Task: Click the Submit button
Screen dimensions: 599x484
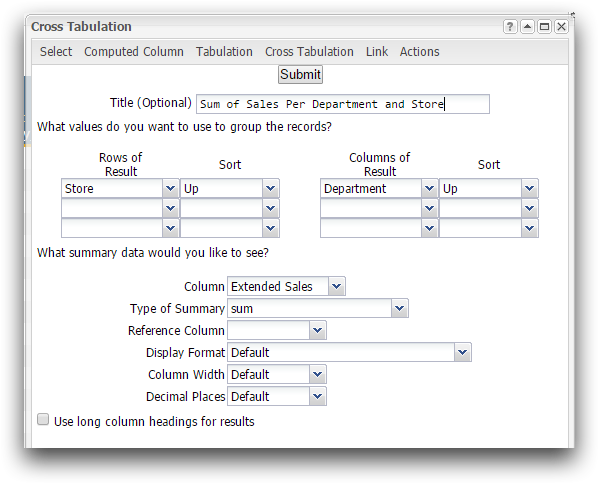Action: [x=300, y=74]
